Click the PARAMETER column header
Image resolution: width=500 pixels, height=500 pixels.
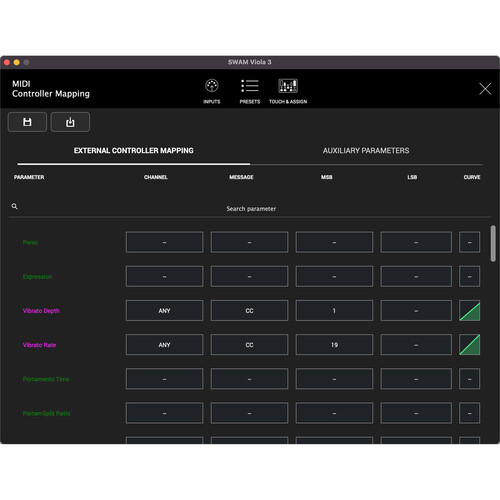tap(29, 177)
